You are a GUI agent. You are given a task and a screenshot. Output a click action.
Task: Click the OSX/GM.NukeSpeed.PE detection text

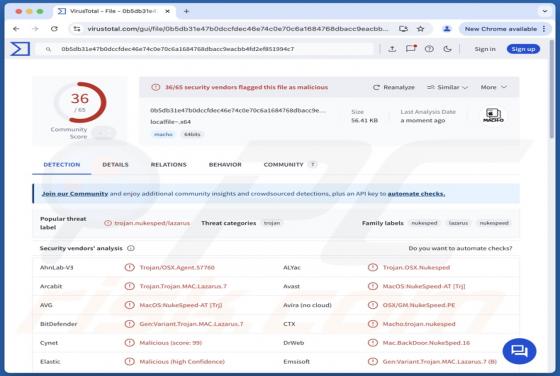click(x=419, y=305)
